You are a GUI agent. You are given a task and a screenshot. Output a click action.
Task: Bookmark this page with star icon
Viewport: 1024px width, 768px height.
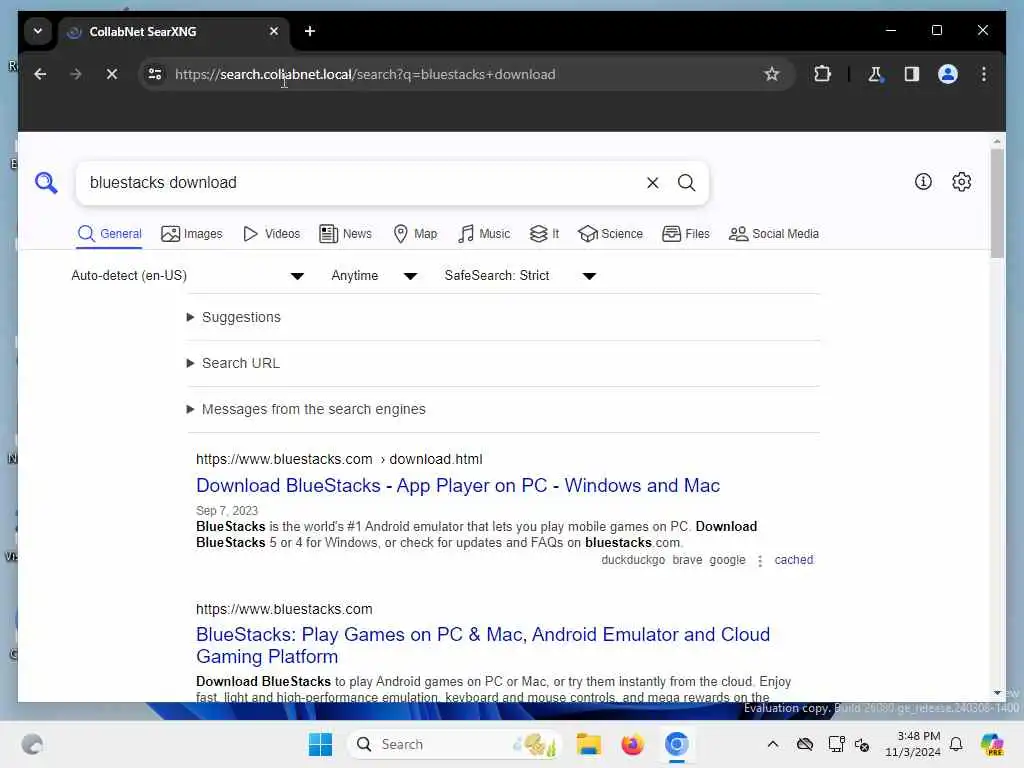tap(771, 74)
